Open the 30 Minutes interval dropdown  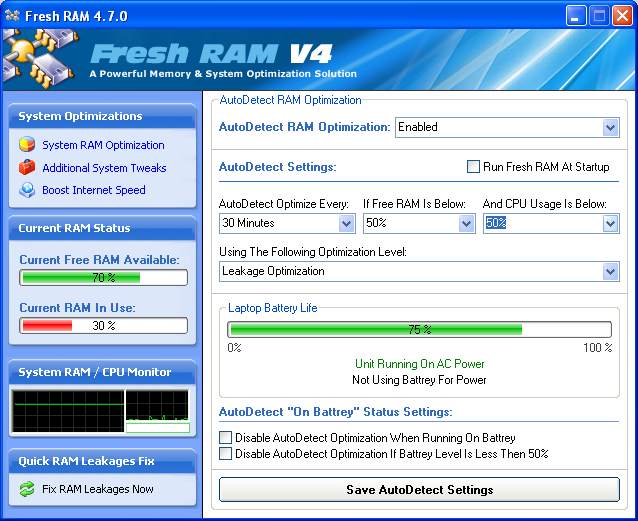click(346, 223)
